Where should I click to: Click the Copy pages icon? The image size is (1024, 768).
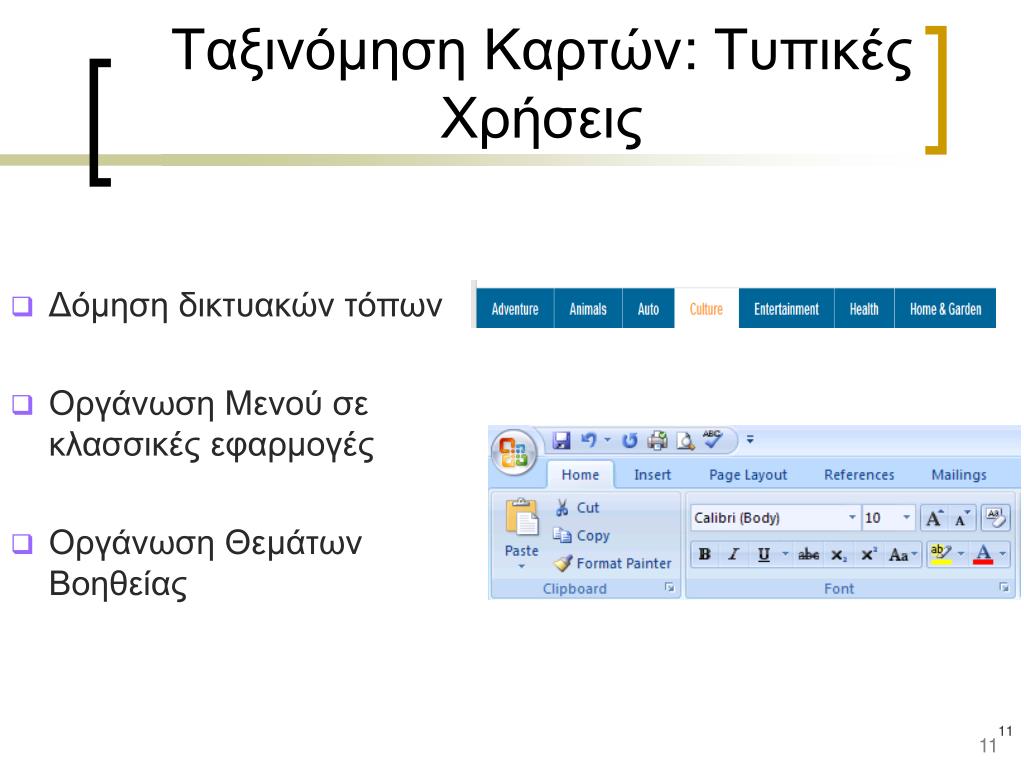(562, 535)
